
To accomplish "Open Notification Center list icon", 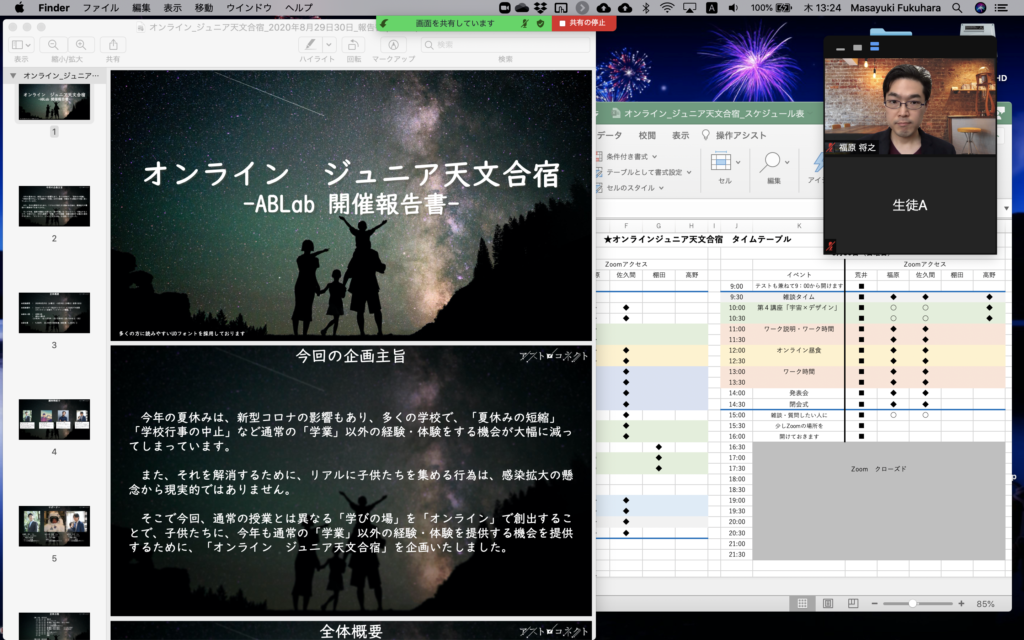I will (1001, 8).
